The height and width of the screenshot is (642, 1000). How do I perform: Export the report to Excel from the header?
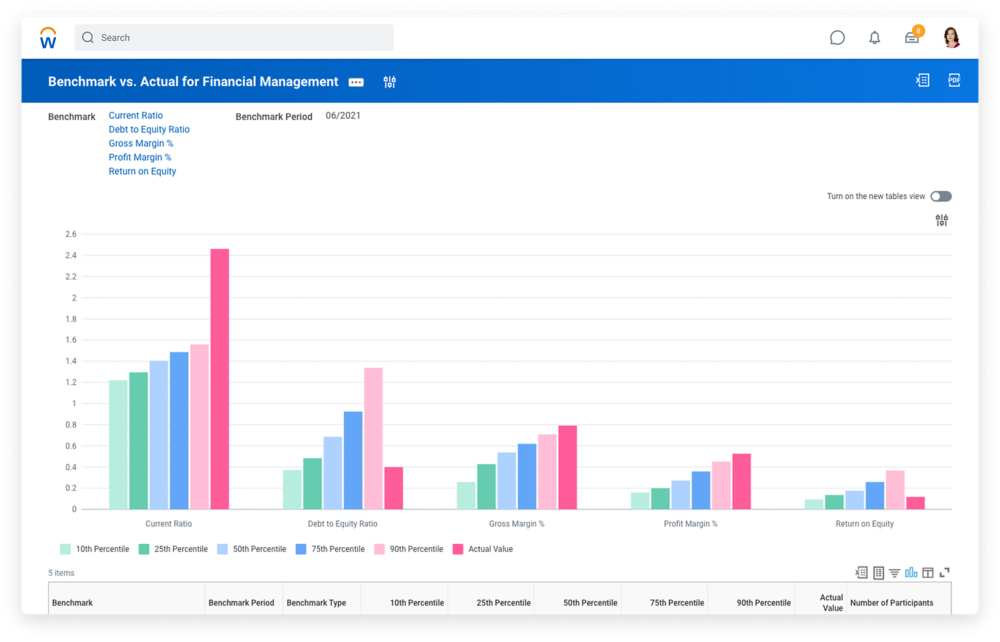(x=921, y=80)
